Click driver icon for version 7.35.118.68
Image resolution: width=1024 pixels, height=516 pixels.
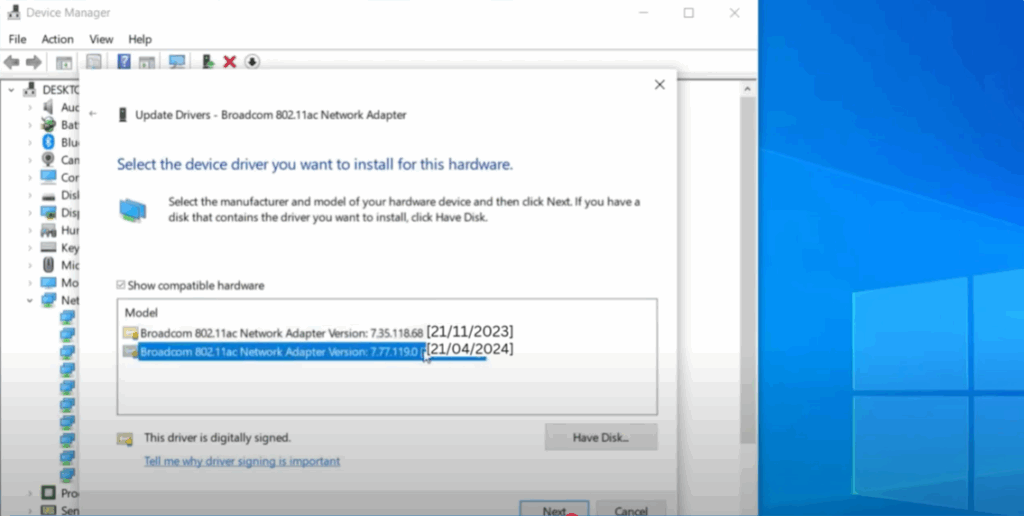click(x=131, y=333)
